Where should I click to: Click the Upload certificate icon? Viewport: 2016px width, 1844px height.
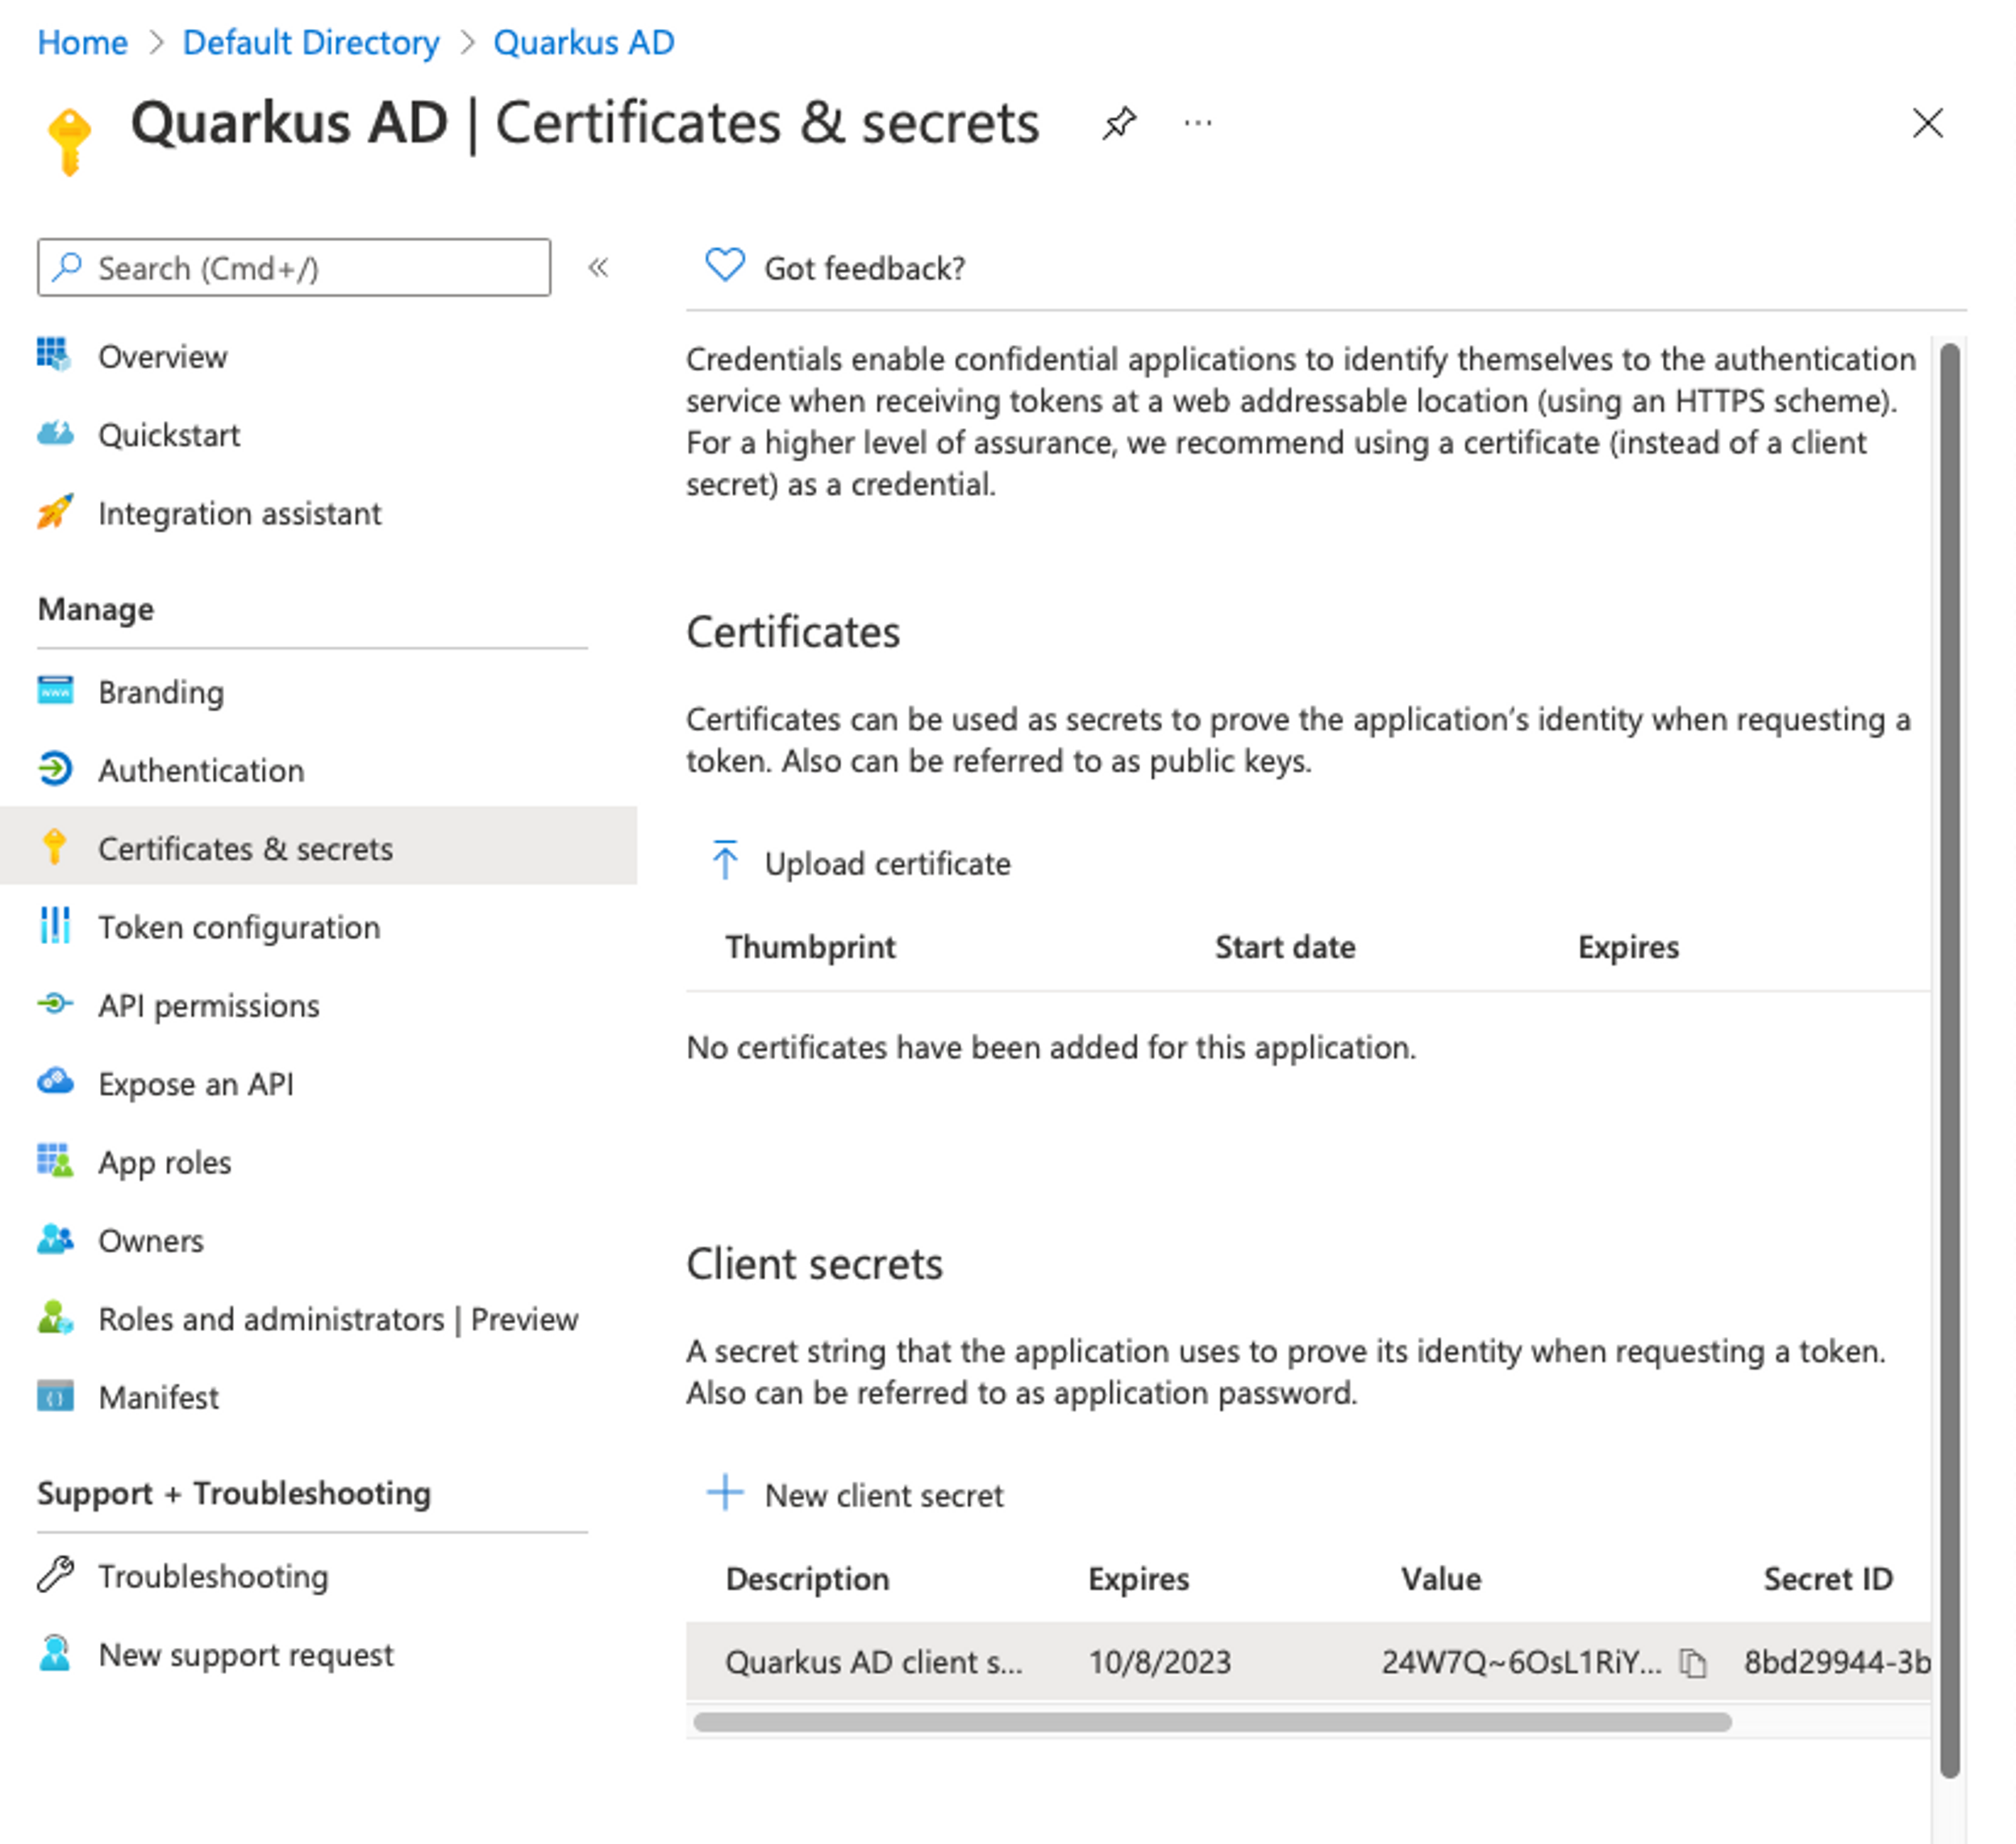(x=726, y=859)
